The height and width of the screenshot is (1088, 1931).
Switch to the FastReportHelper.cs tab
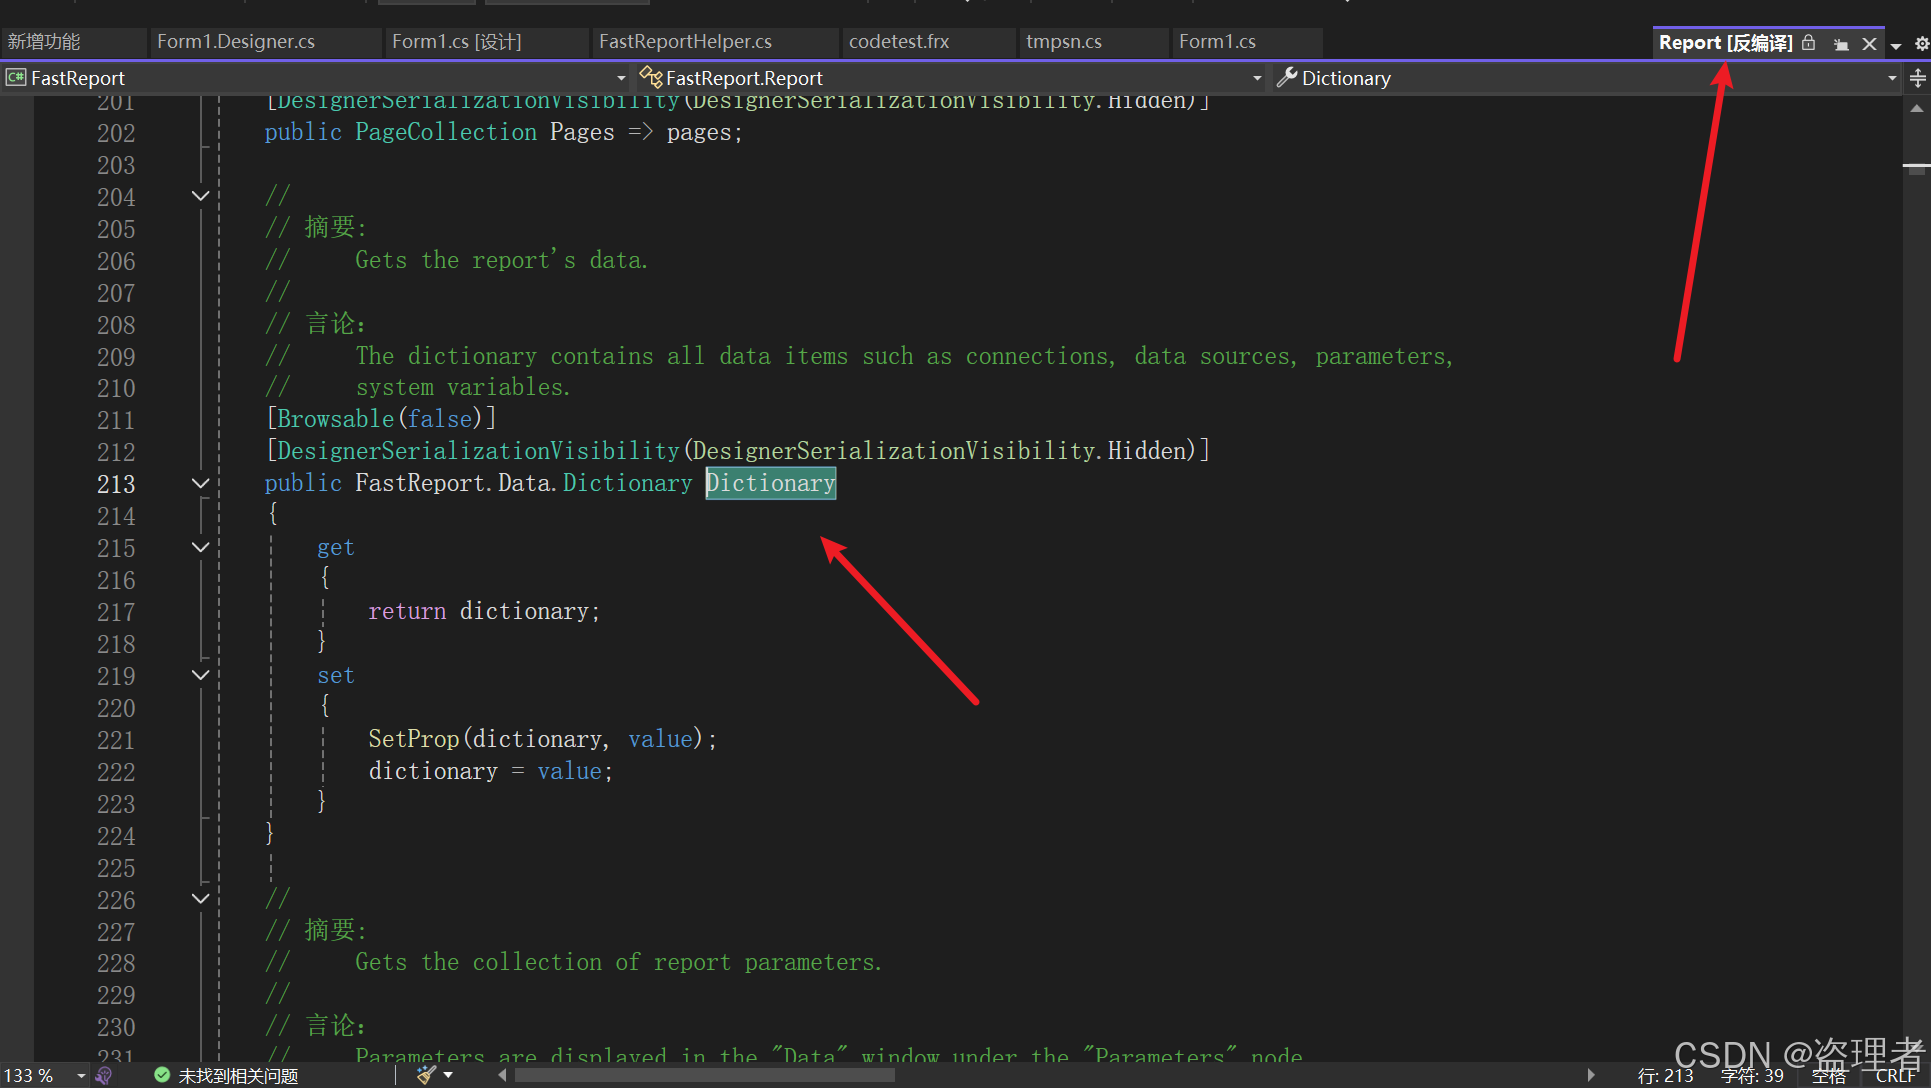pos(685,41)
